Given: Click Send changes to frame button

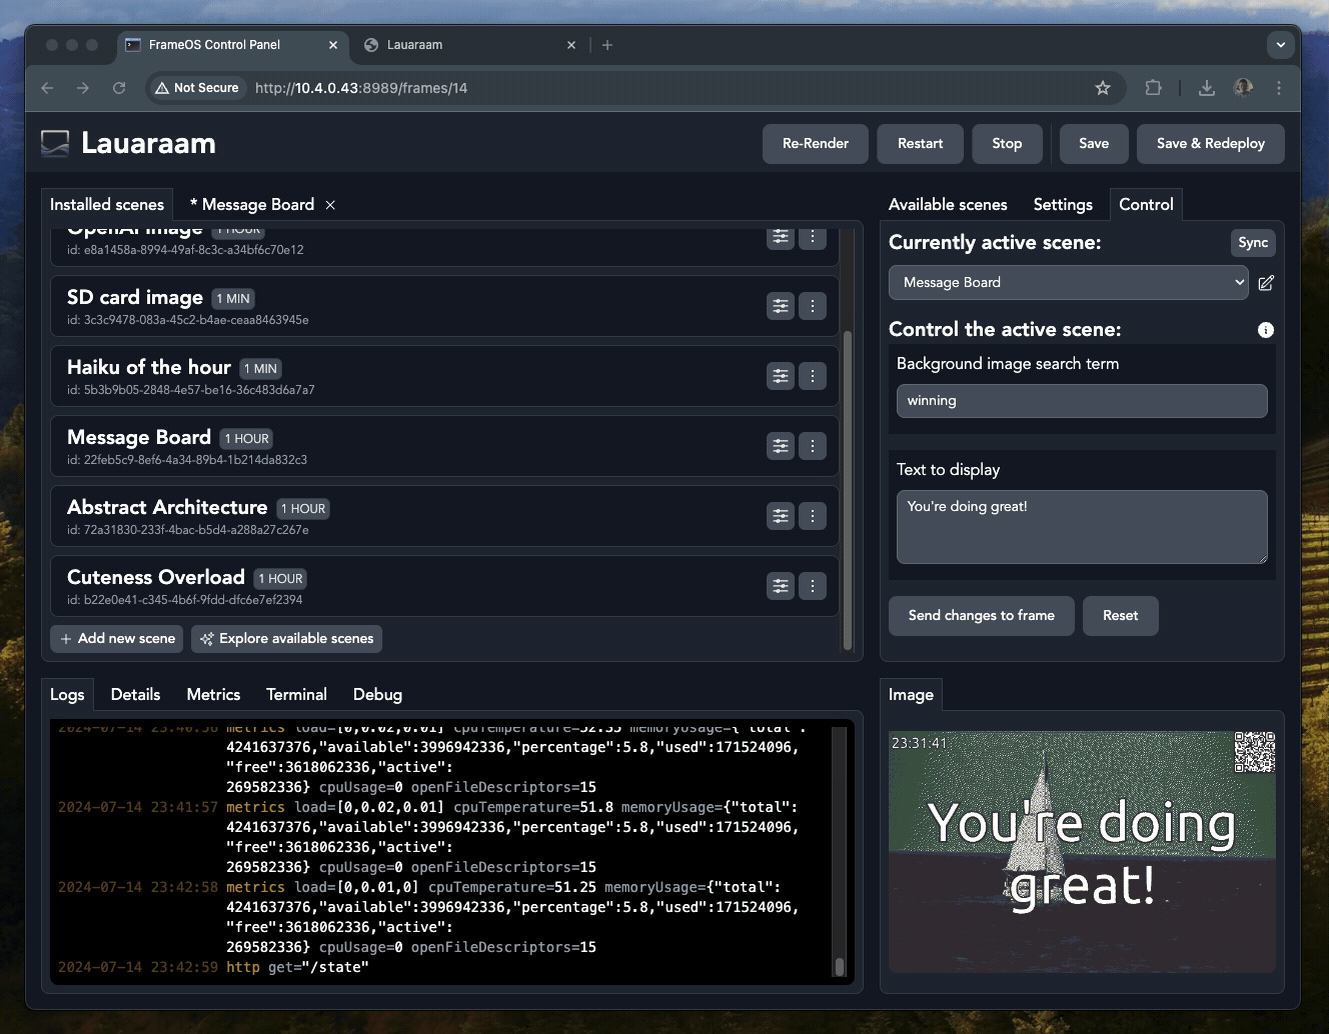Looking at the screenshot, I should coord(981,616).
